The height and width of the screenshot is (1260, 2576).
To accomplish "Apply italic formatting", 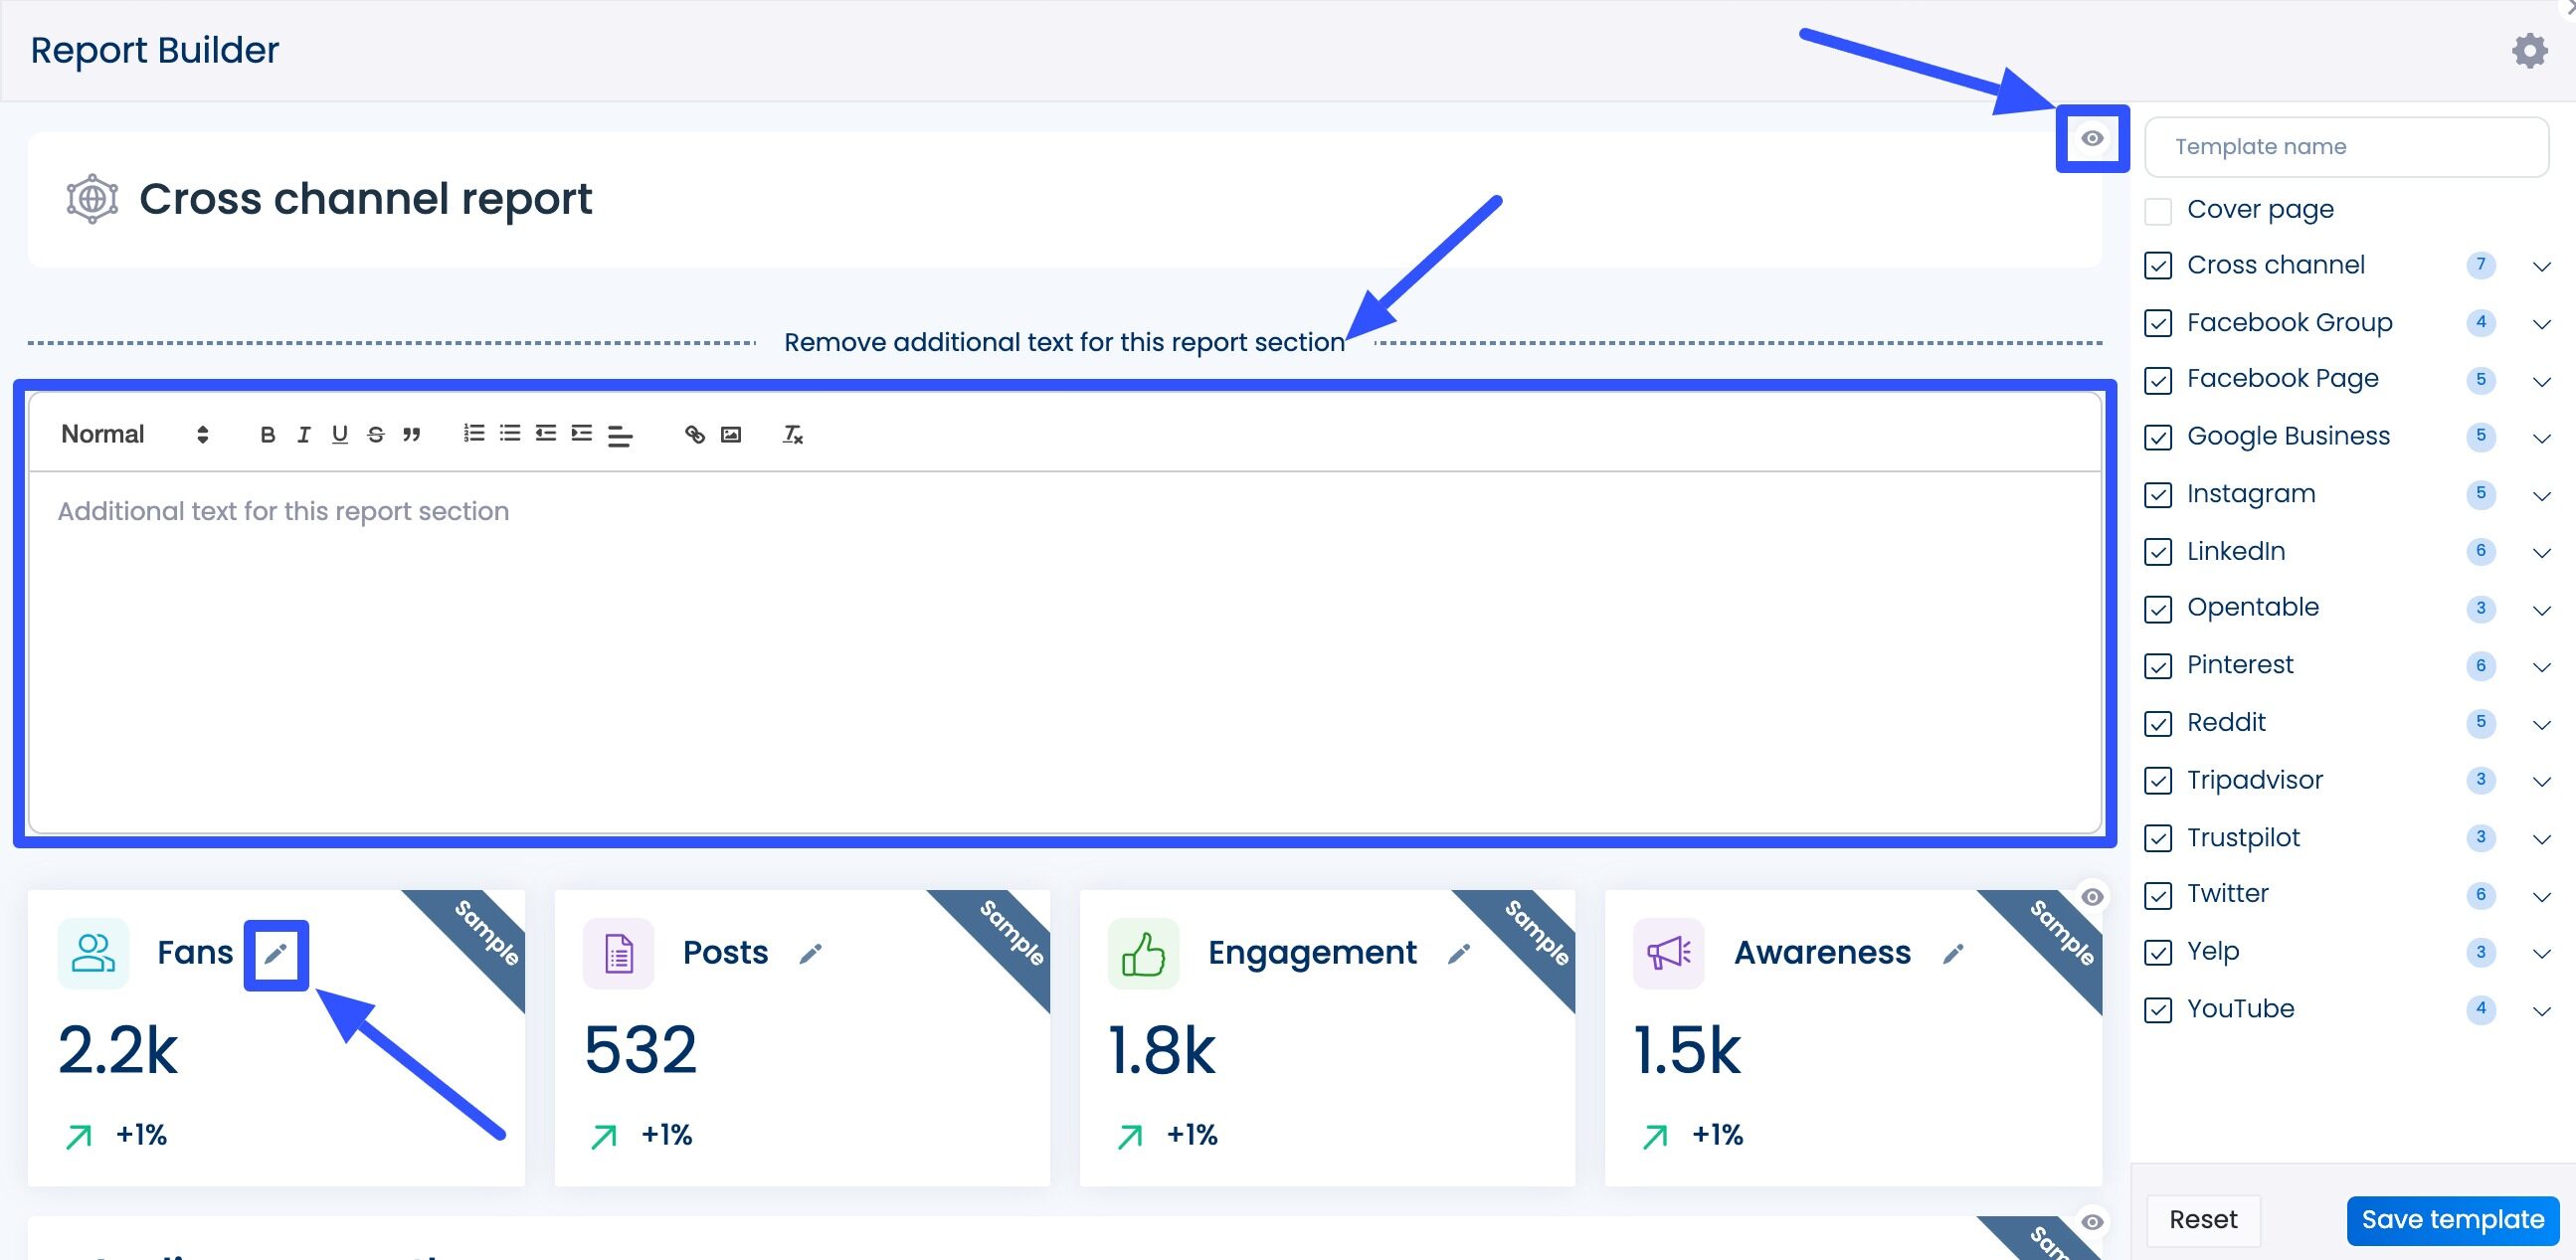I will coord(303,434).
